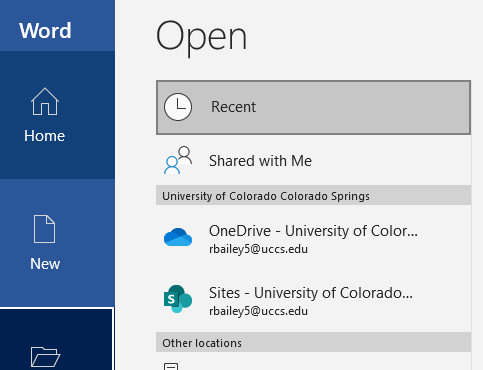Select the New blank page icon
This screenshot has height=370, width=483.
point(44,229)
